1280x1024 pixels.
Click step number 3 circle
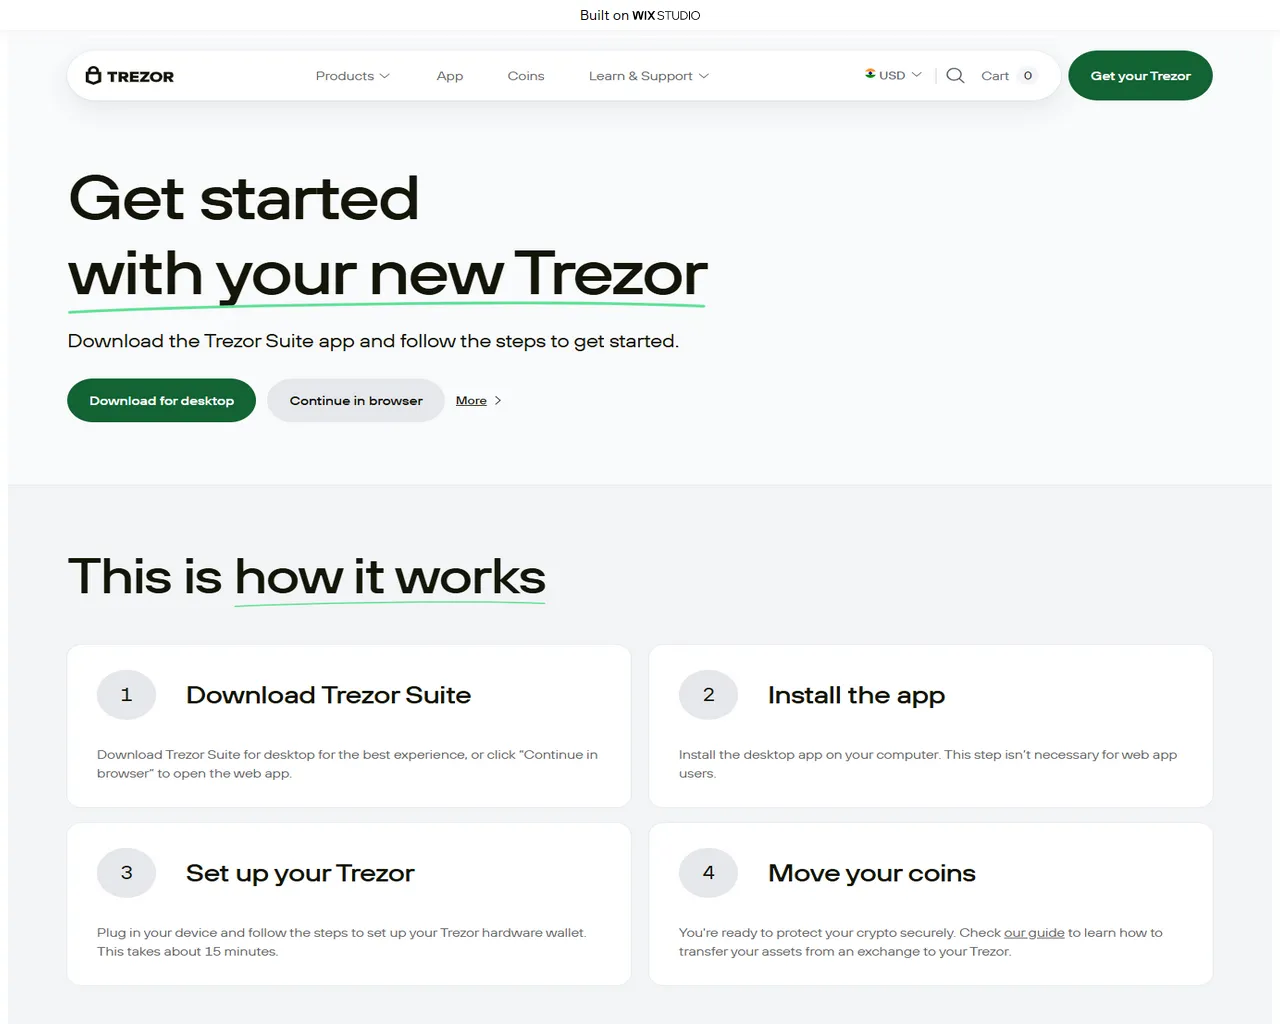click(x=126, y=873)
